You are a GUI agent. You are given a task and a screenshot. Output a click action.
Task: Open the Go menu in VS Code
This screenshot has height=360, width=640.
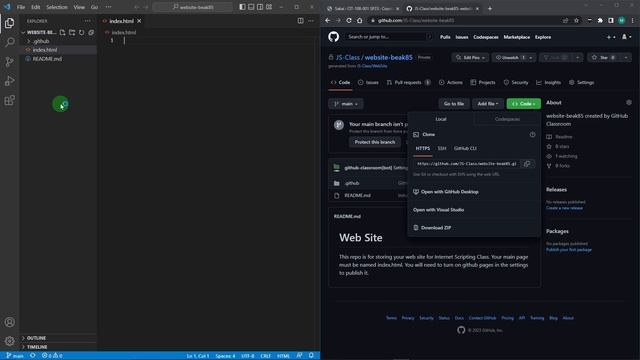click(x=94, y=7)
